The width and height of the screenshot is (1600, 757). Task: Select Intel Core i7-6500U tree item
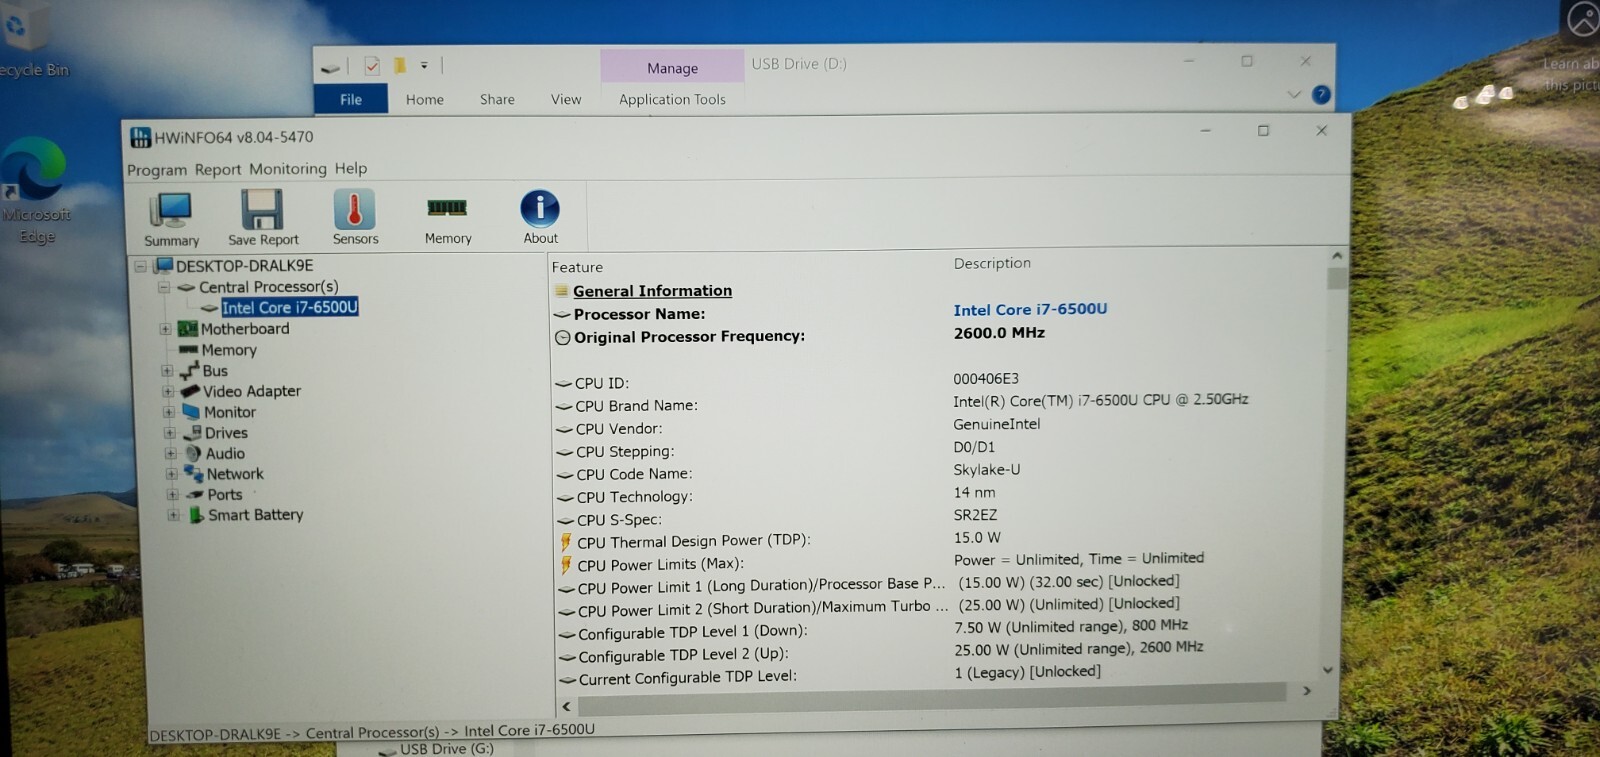[290, 308]
